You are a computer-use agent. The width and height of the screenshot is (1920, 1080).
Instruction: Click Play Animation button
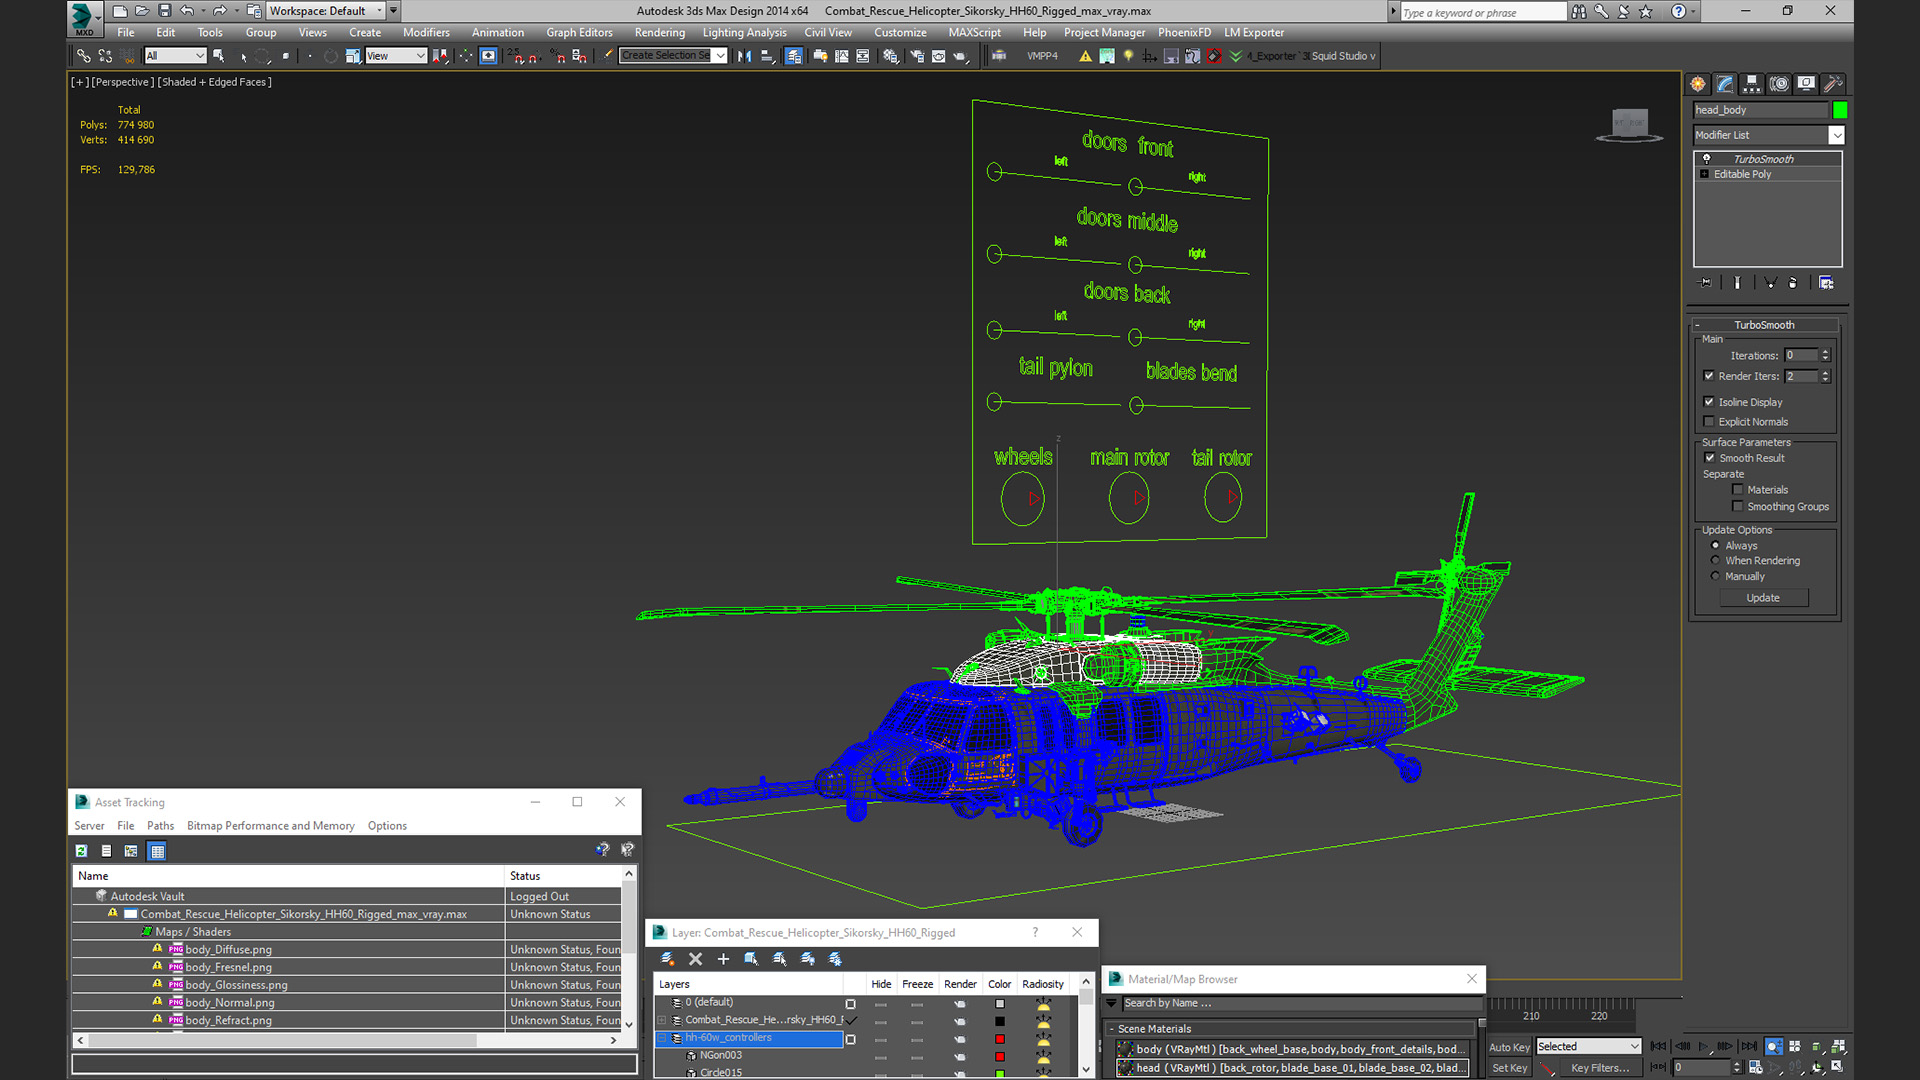1704,1046
